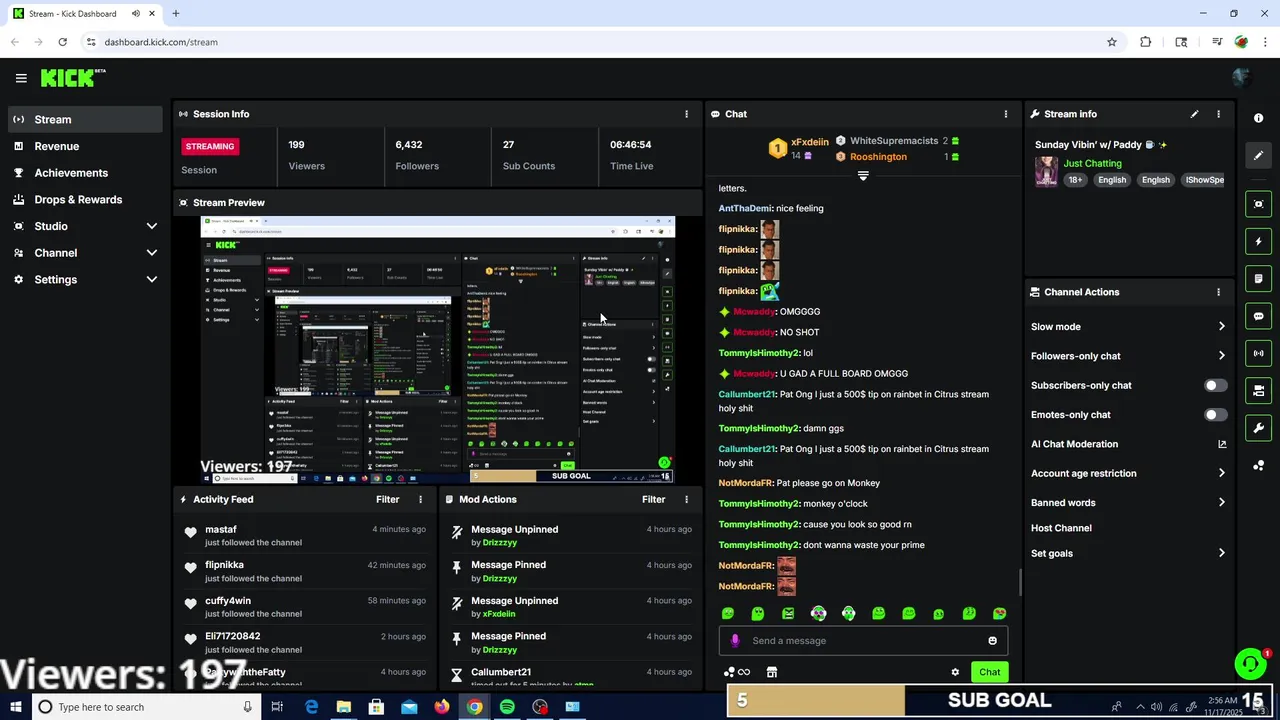This screenshot has height=720, width=1280.
Task: Expand the Channel sidebar section
Action: (151, 253)
